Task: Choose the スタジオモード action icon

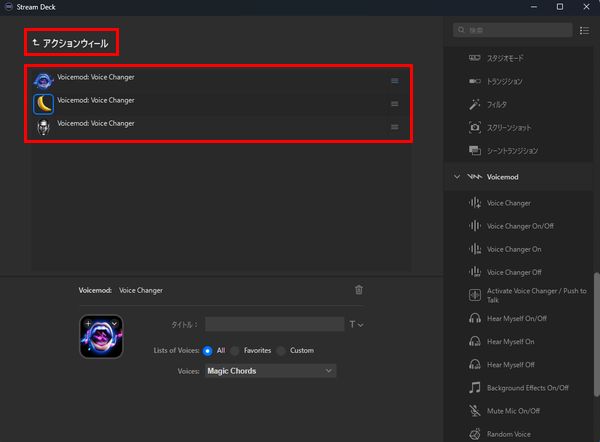Action: tap(474, 58)
